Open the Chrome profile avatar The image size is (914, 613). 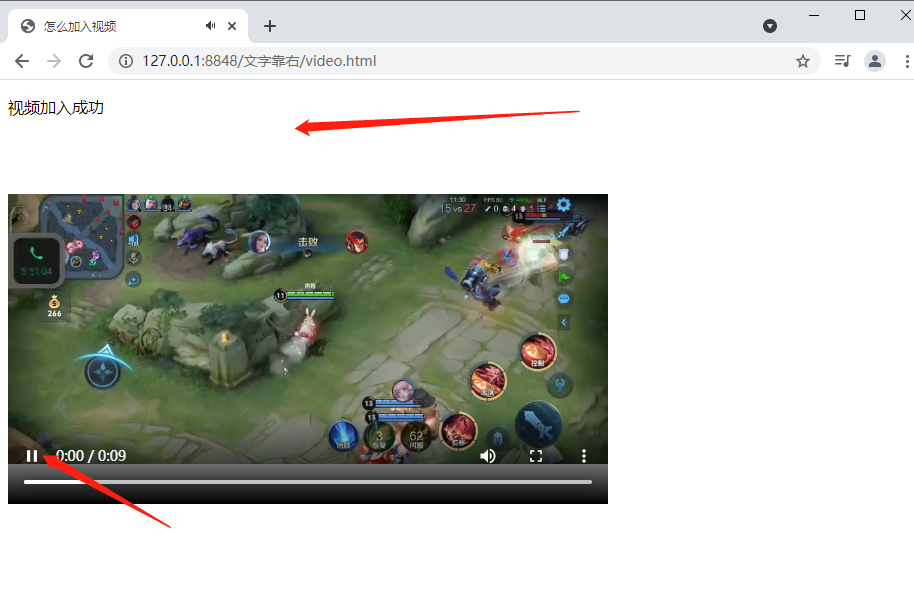click(x=875, y=61)
